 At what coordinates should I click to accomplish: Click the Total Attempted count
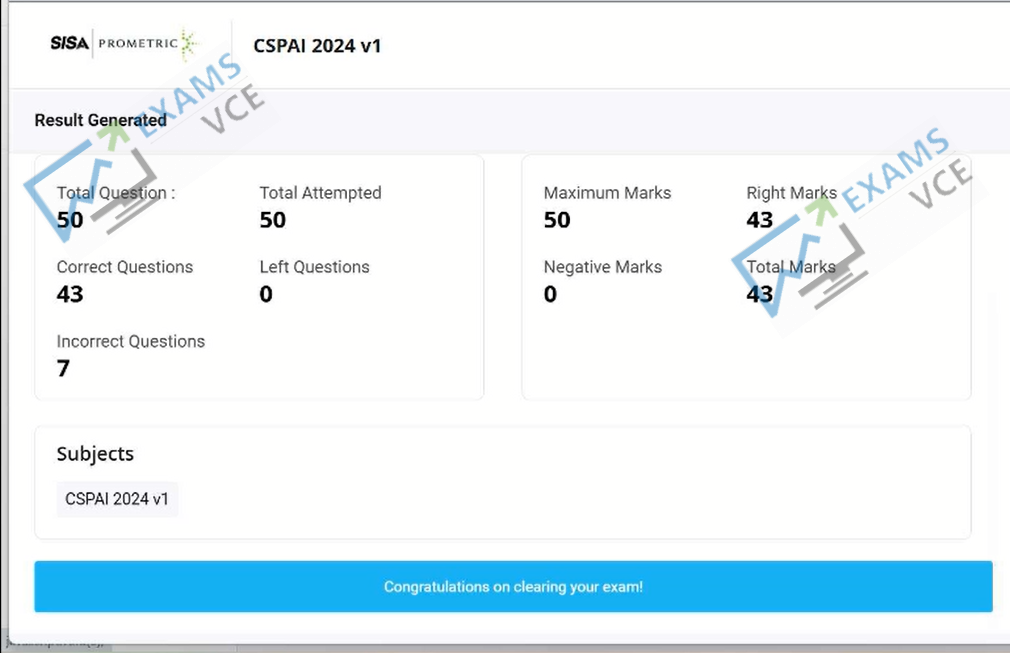(x=272, y=220)
